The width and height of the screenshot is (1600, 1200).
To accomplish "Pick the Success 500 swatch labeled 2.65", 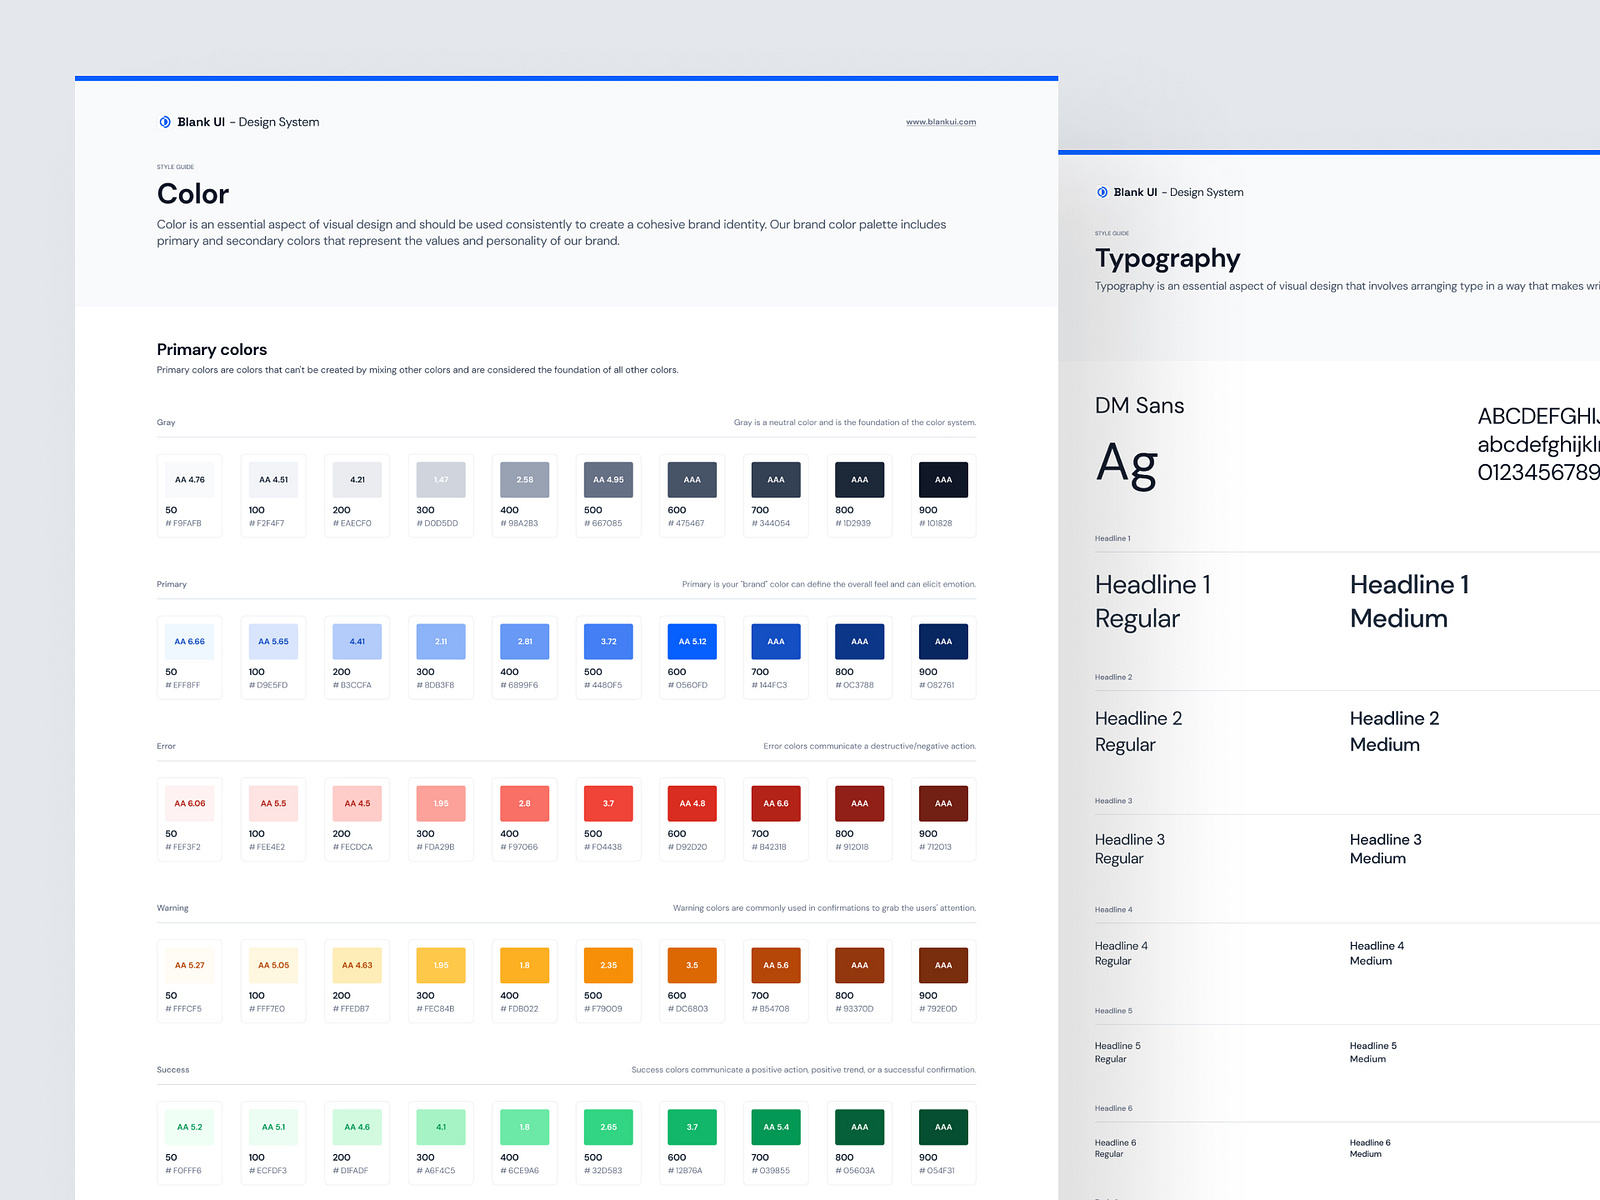I will click(x=609, y=1128).
